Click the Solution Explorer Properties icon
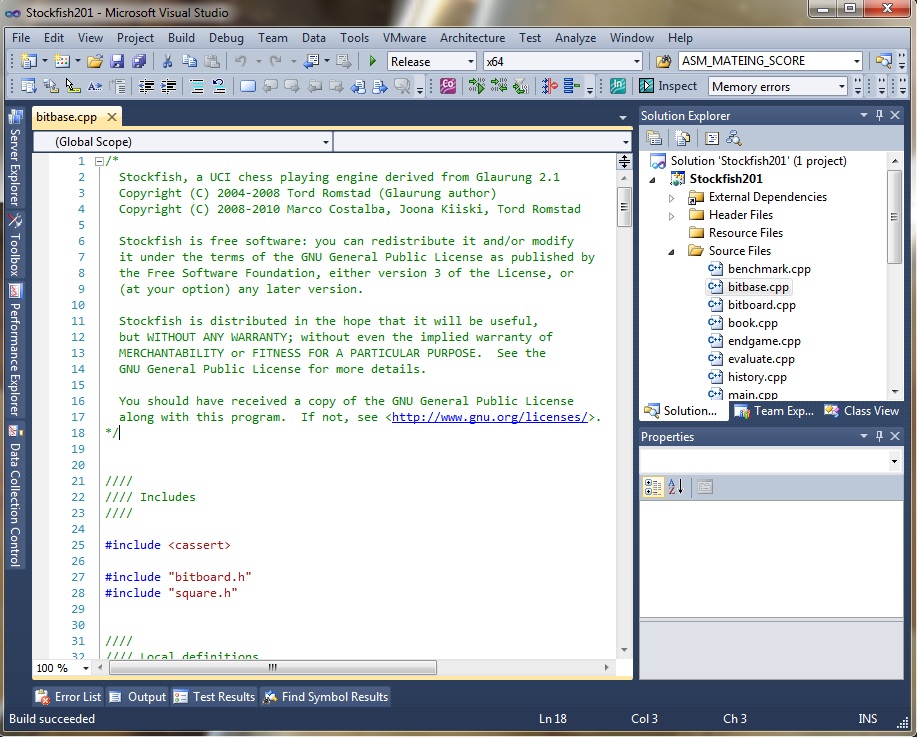The width and height of the screenshot is (917, 737). (x=654, y=138)
